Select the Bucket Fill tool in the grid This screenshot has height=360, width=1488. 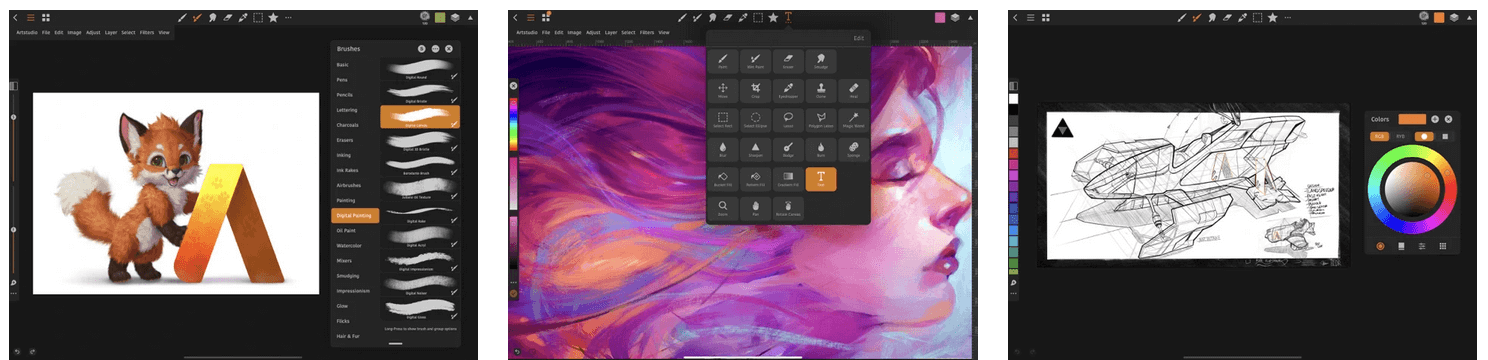(x=722, y=179)
